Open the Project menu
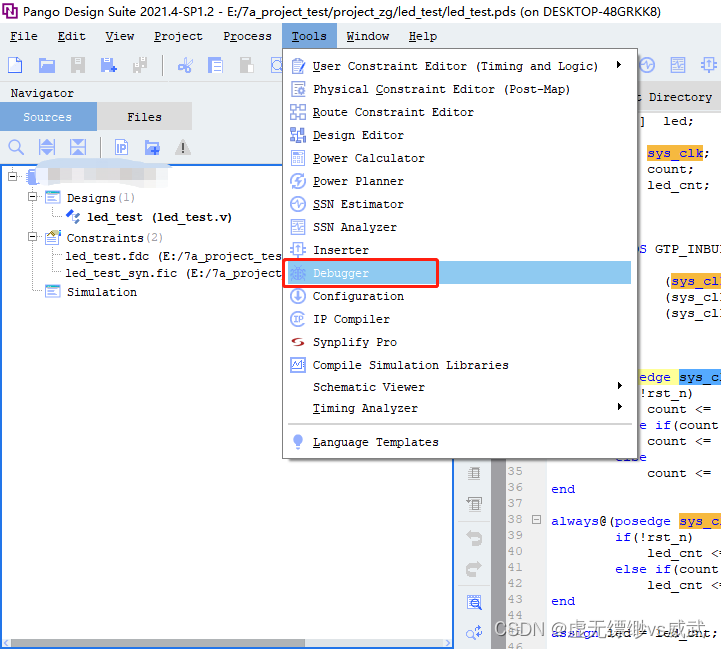721x649 pixels. pyautogui.click(x=178, y=36)
